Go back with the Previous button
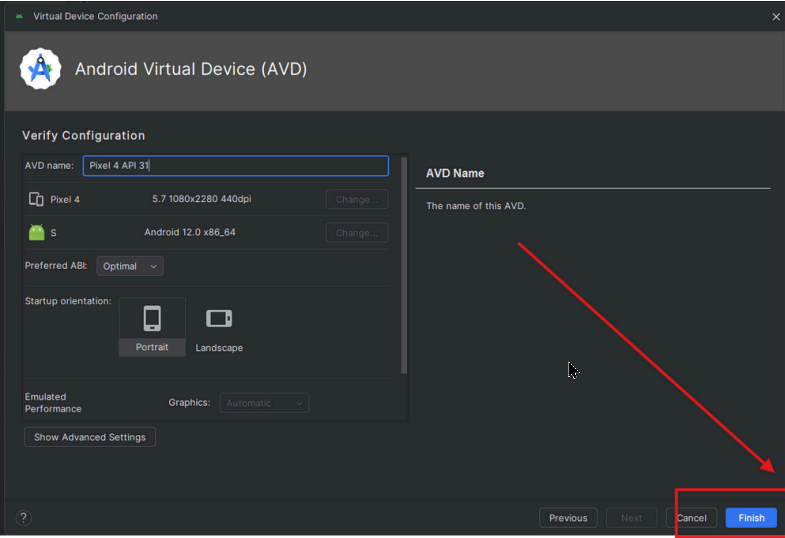 568,518
